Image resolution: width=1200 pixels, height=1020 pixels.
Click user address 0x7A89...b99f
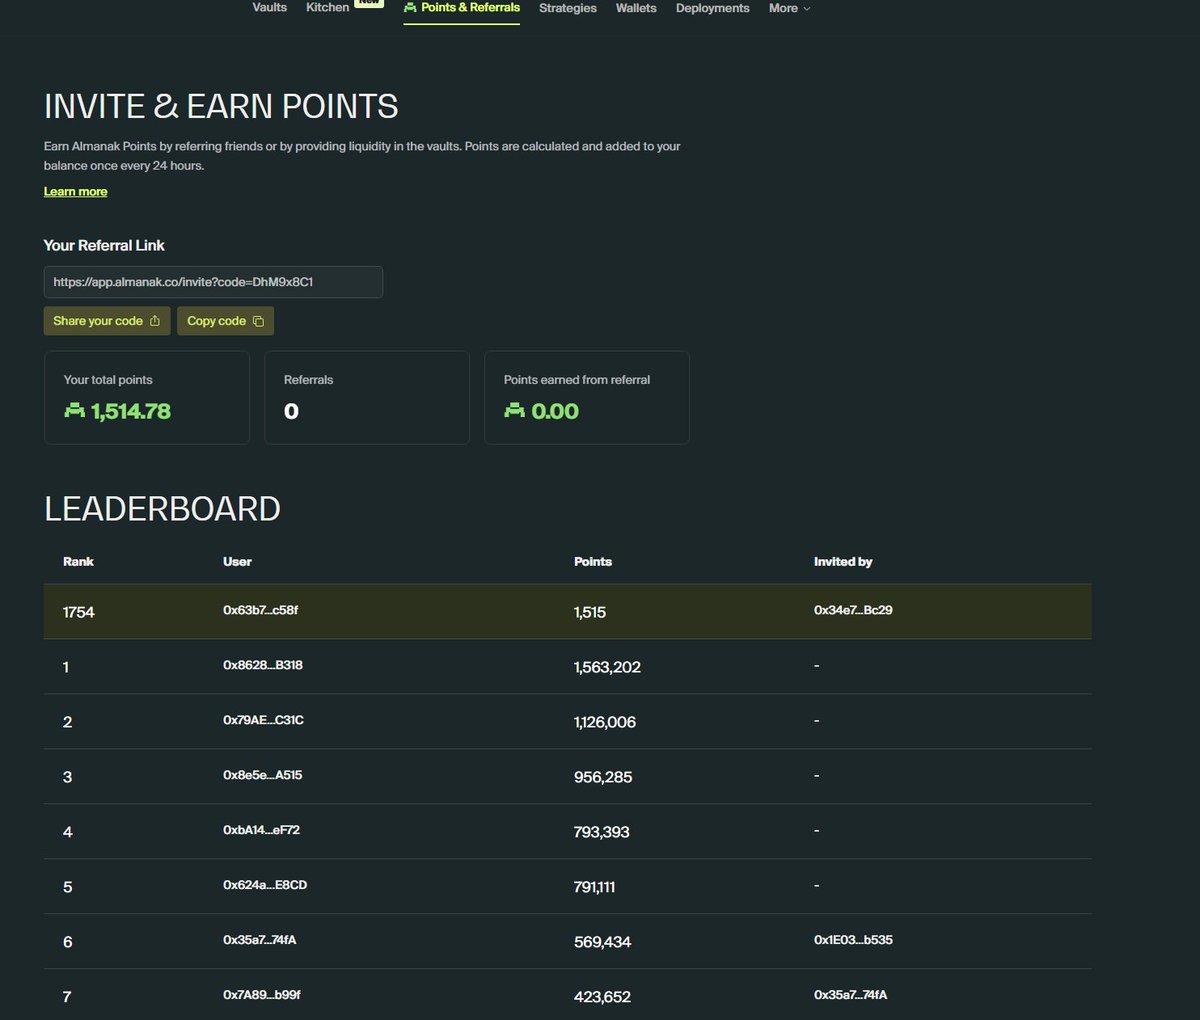[x=262, y=995]
